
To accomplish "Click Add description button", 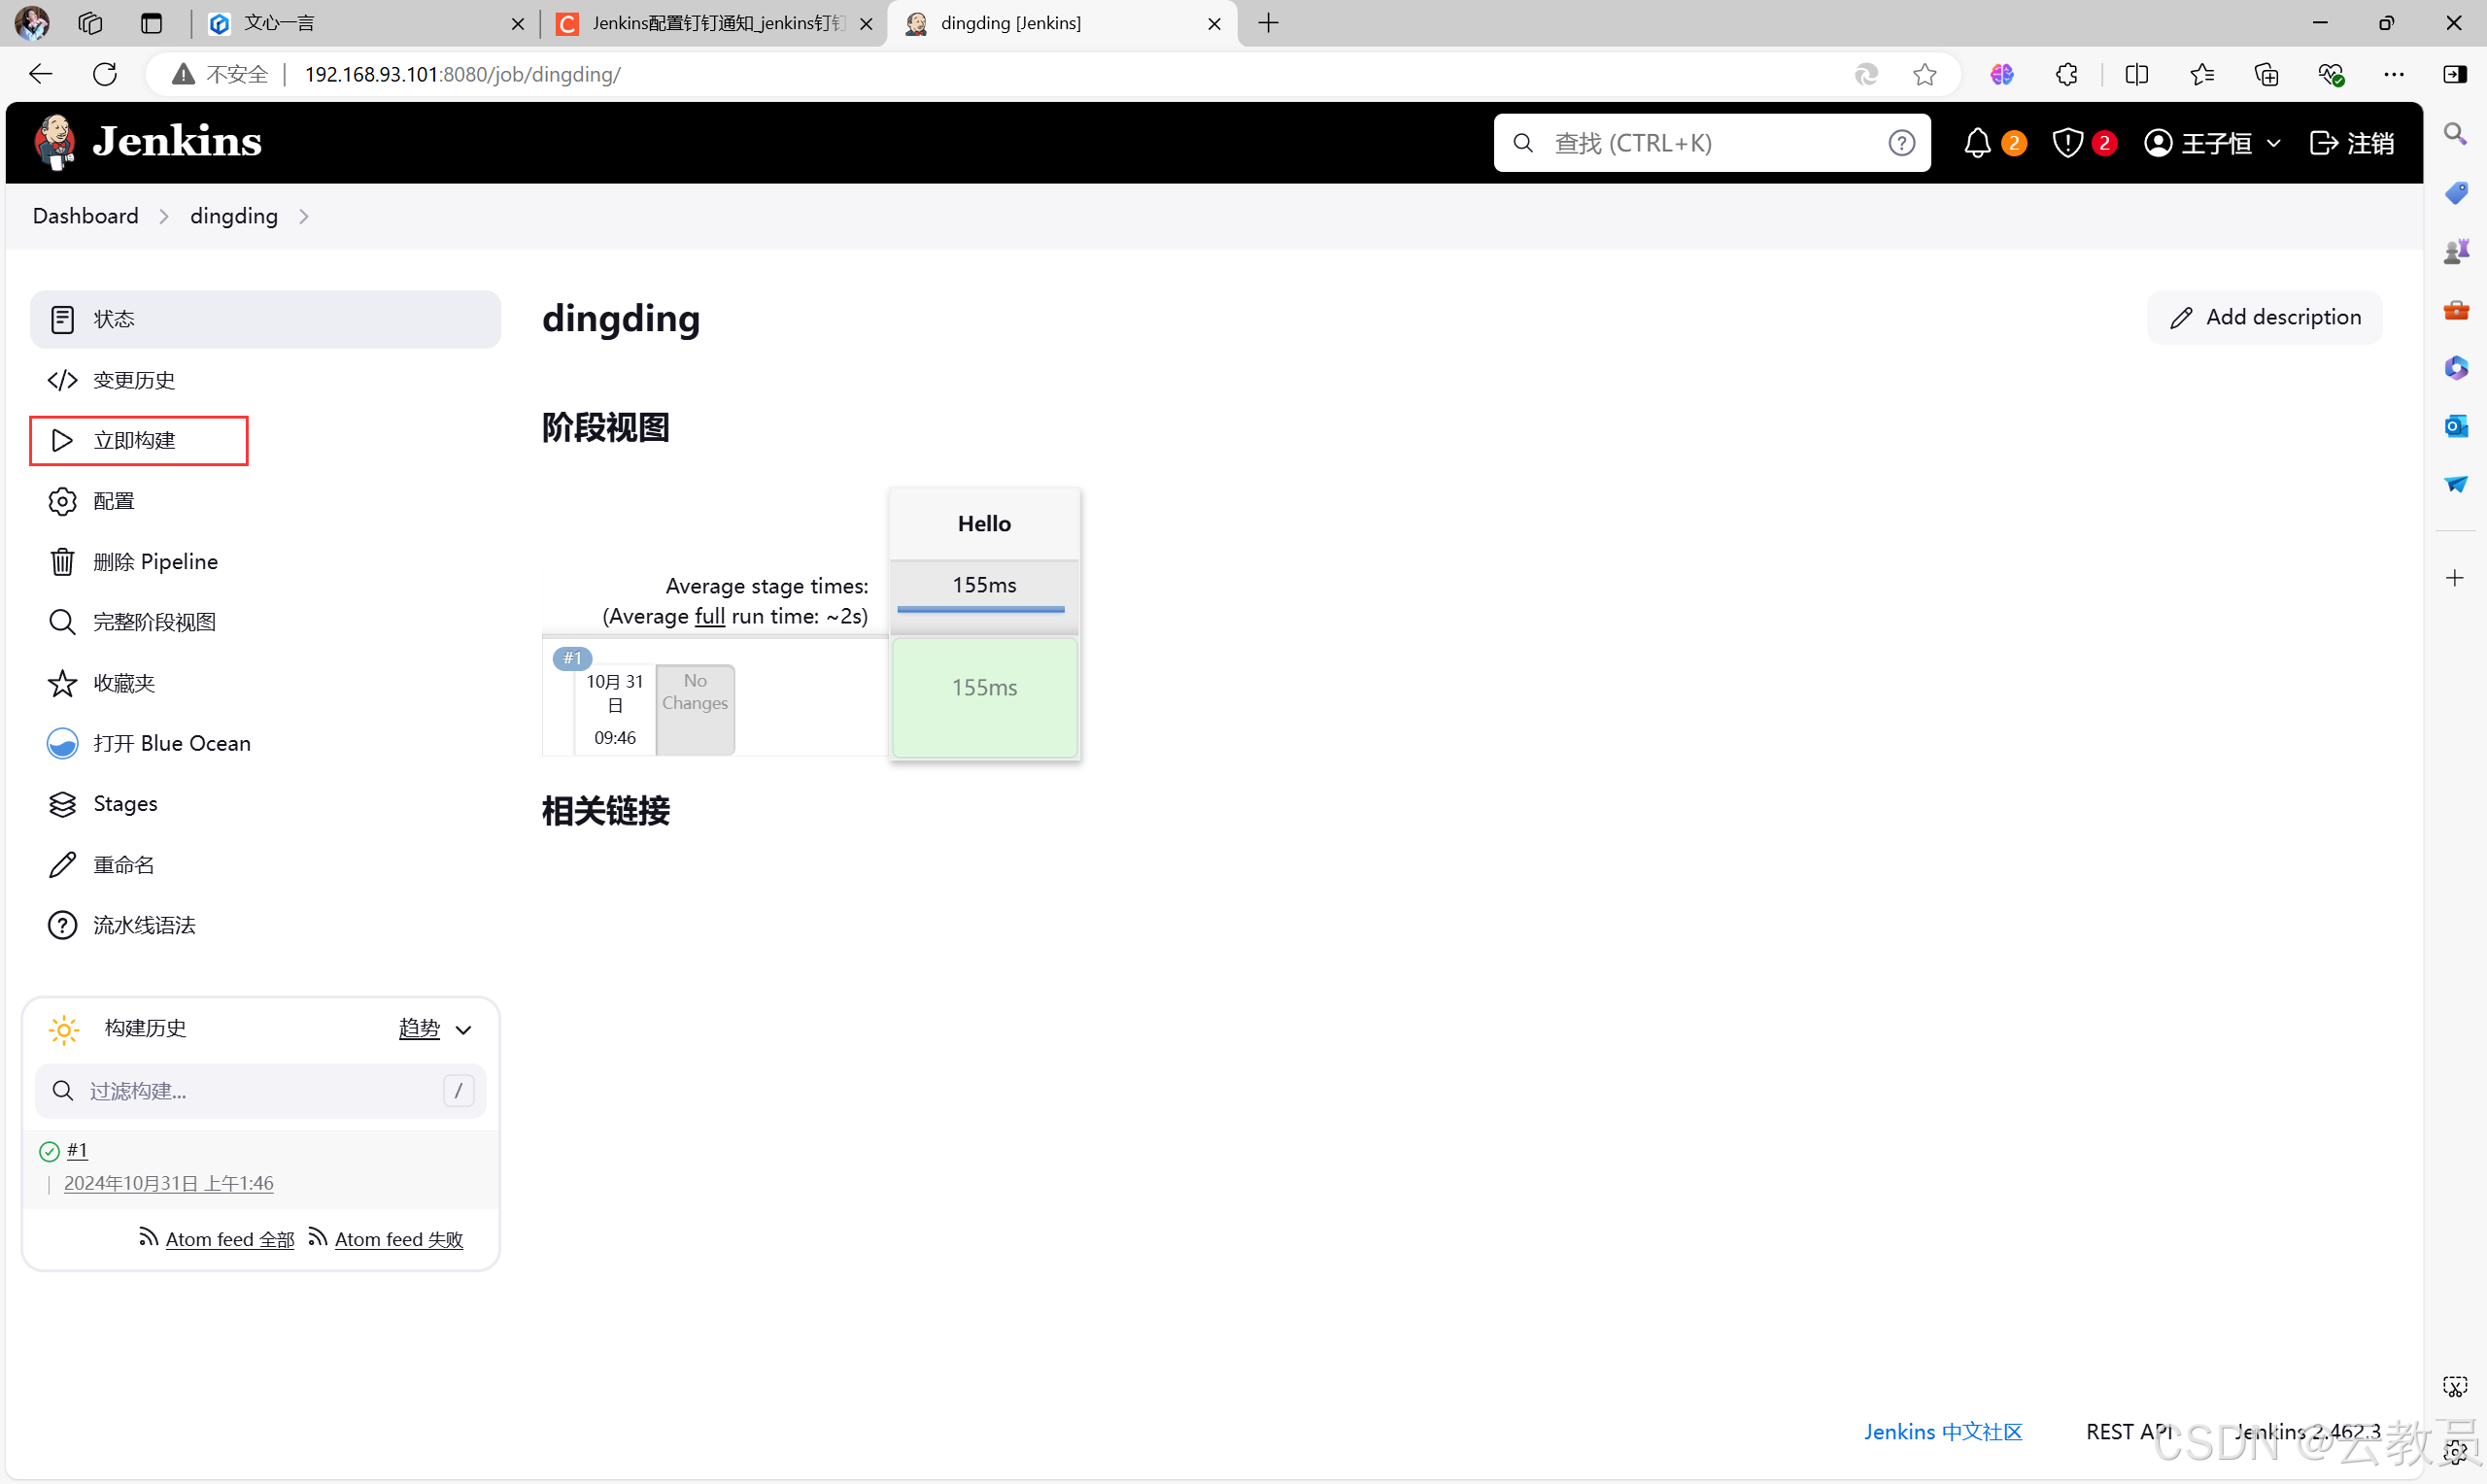I will coord(2264,318).
